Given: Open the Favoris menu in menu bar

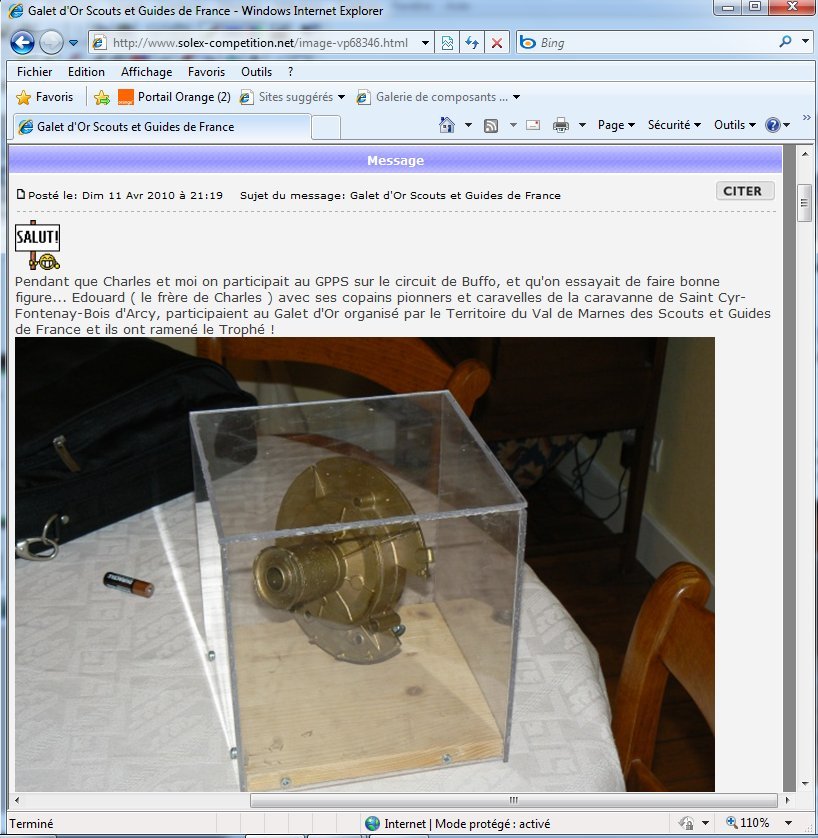Looking at the screenshot, I should coord(206,72).
